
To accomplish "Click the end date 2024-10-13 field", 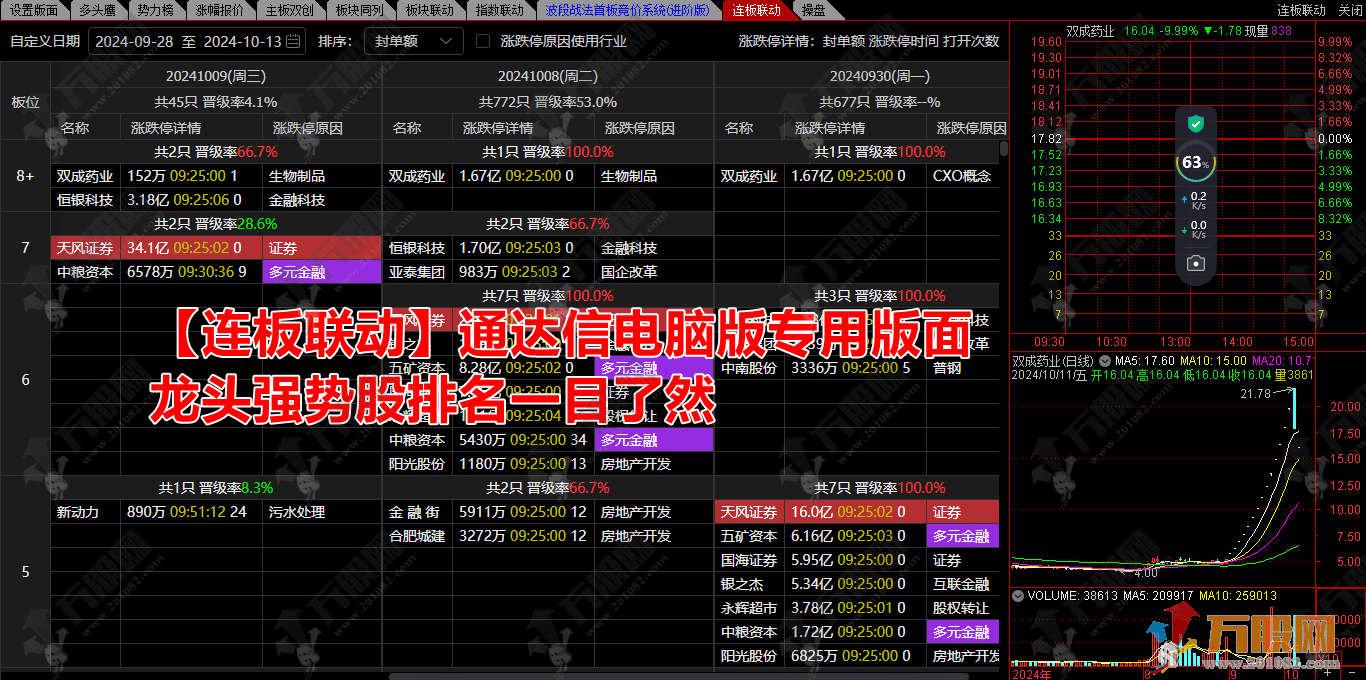I will (243, 41).
